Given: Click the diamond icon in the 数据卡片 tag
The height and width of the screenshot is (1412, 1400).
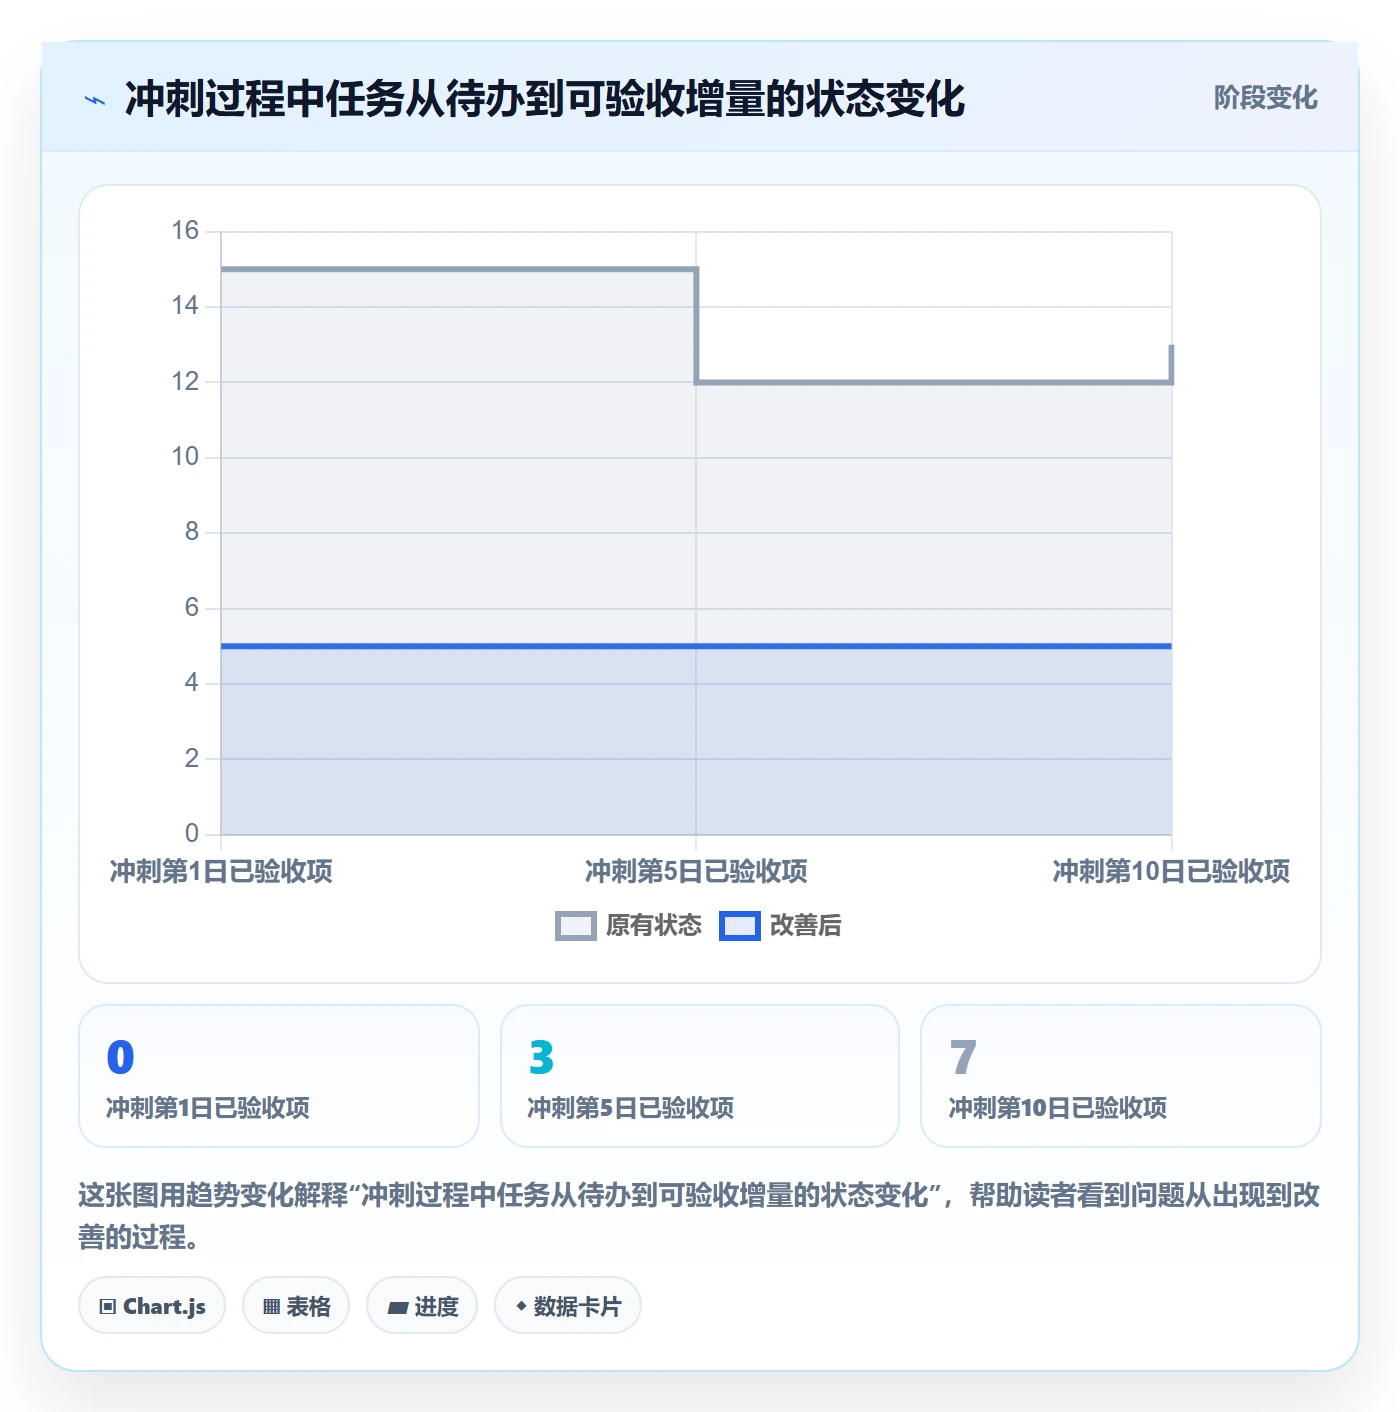Looking at the screenshot, I should 521,1305.
